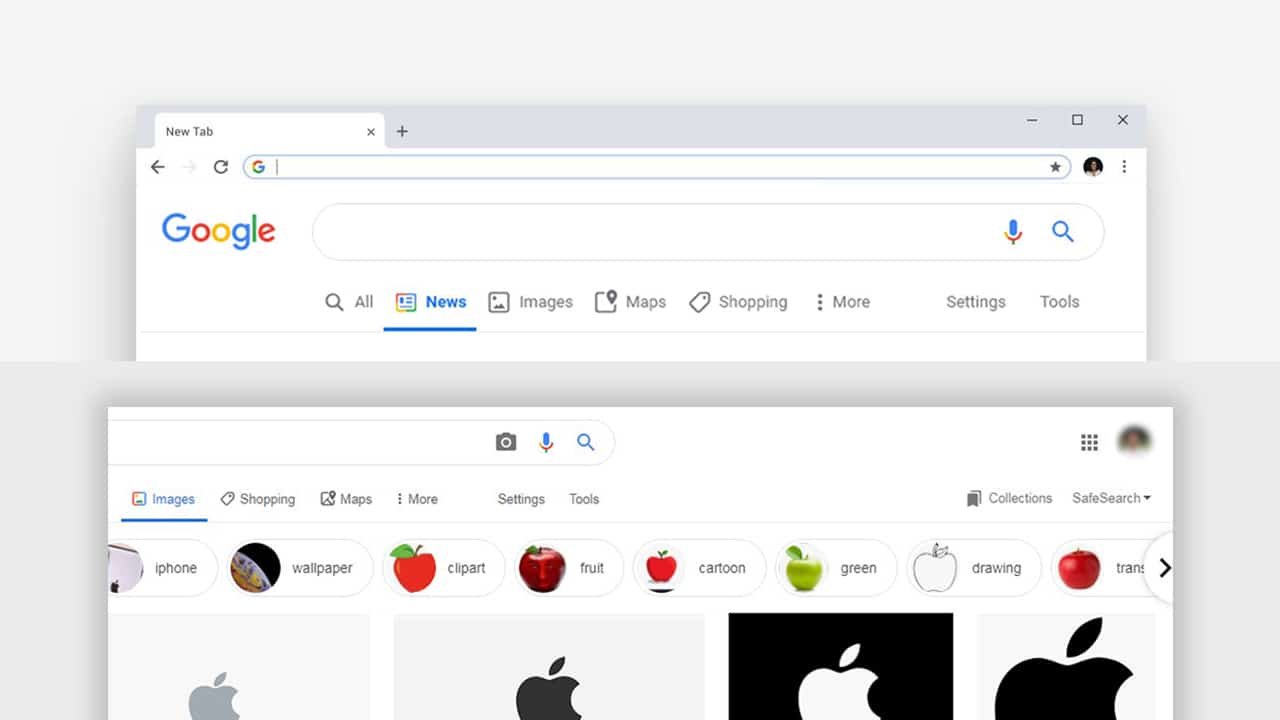Open the Images tab in upper window
The height and width of the screenshot is (720, 1280).
click(530, 302)
